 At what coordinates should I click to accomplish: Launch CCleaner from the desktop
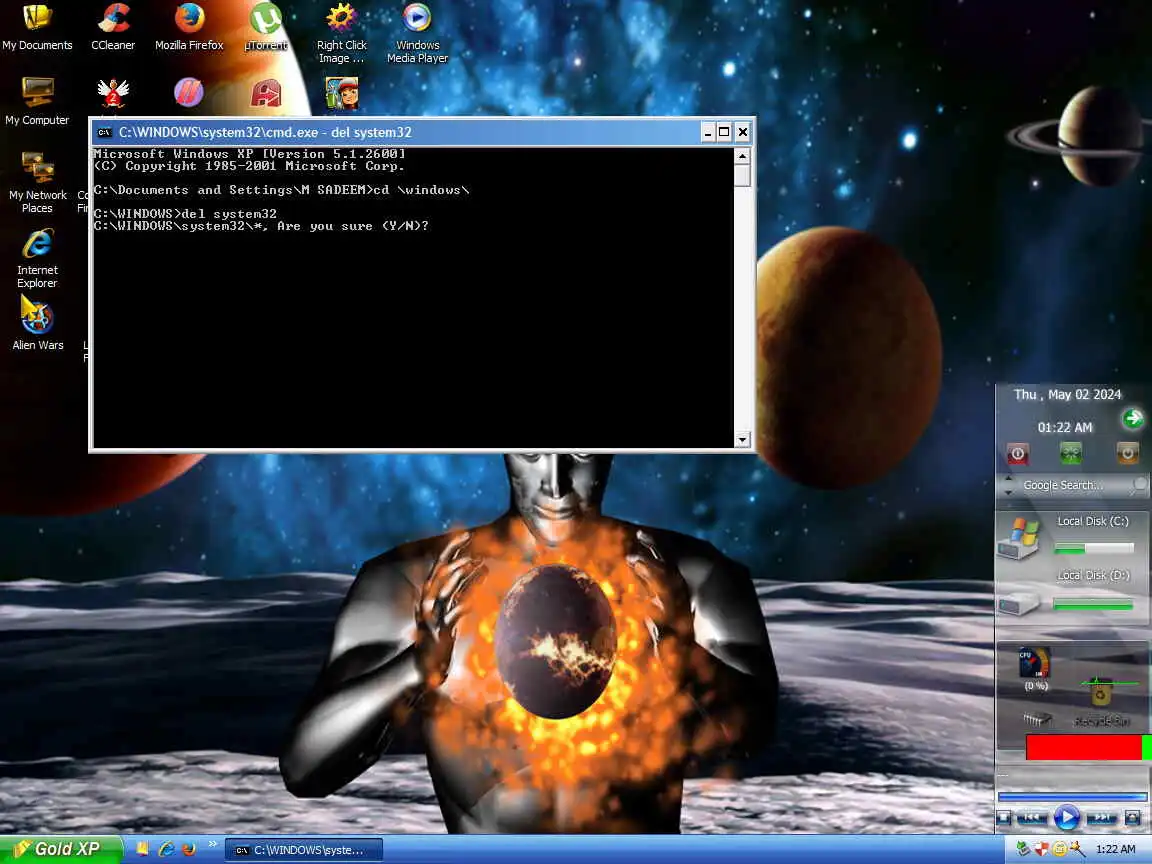(x=113, y=28)
